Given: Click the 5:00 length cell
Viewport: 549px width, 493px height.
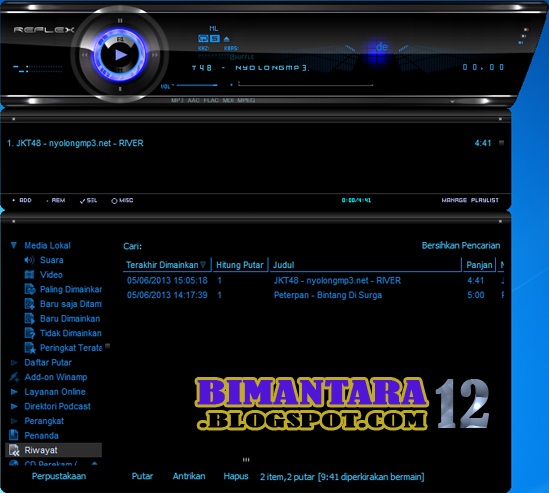Looking at the screenshot, I should click(475, 295).
